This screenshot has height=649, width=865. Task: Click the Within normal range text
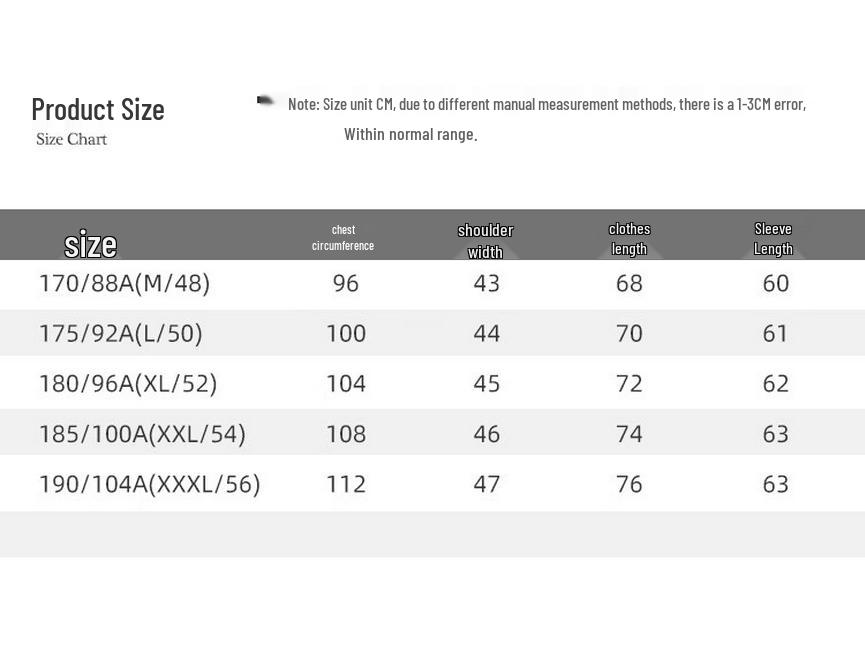[x=410, y=134]
